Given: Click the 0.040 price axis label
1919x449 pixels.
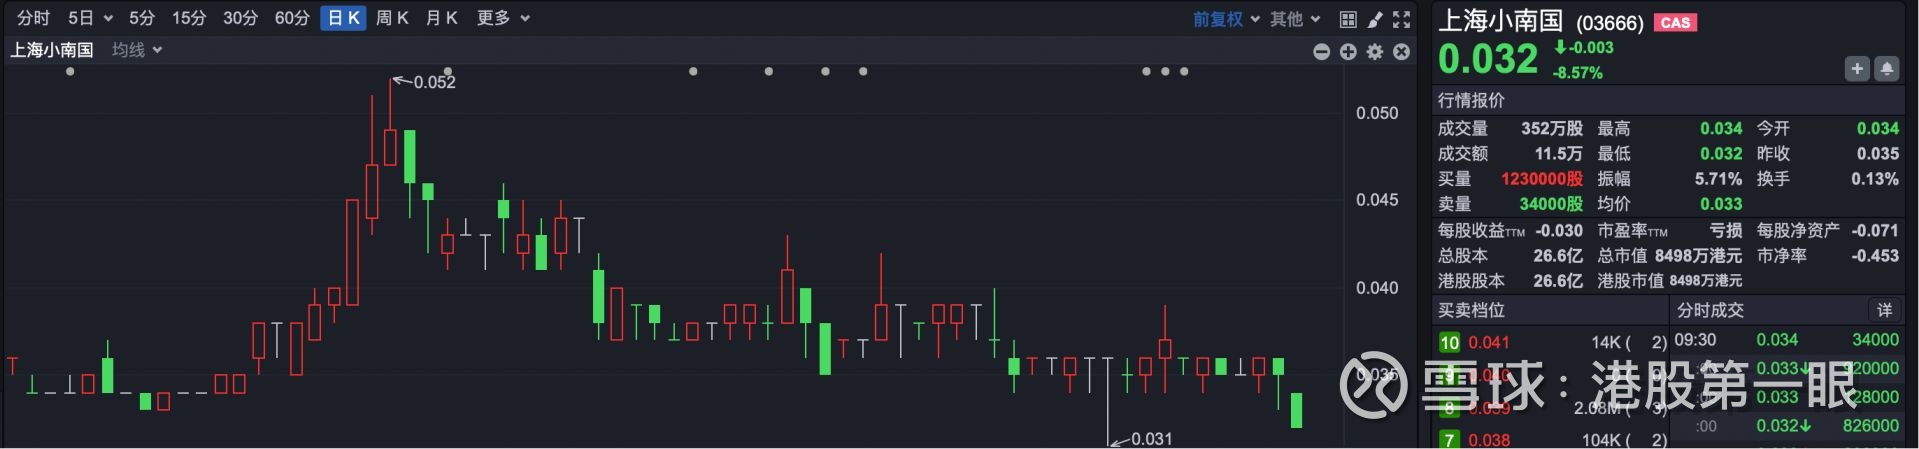Looking at the screenshot, I should (x=1377, y=288).
